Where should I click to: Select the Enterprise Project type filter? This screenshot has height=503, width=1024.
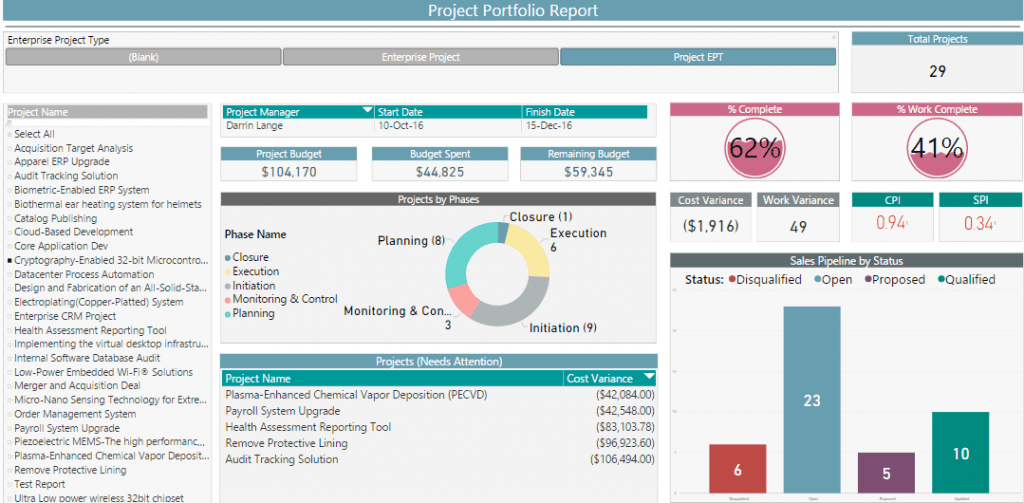click(421, 57)
